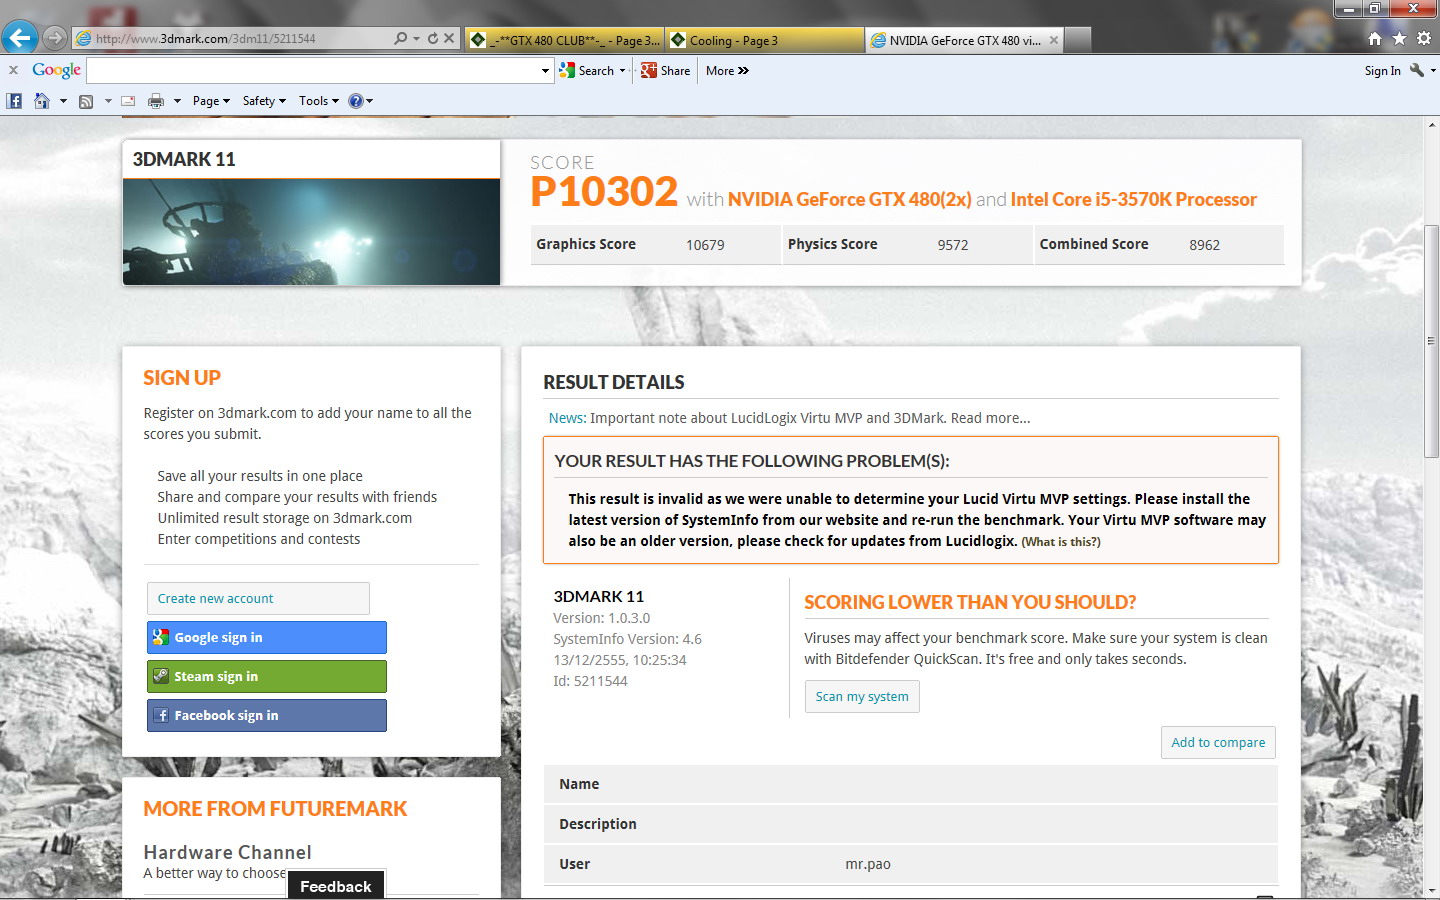Click the Google+ Share button
This screenshot has height=900, width=1440.
point(666,71)
